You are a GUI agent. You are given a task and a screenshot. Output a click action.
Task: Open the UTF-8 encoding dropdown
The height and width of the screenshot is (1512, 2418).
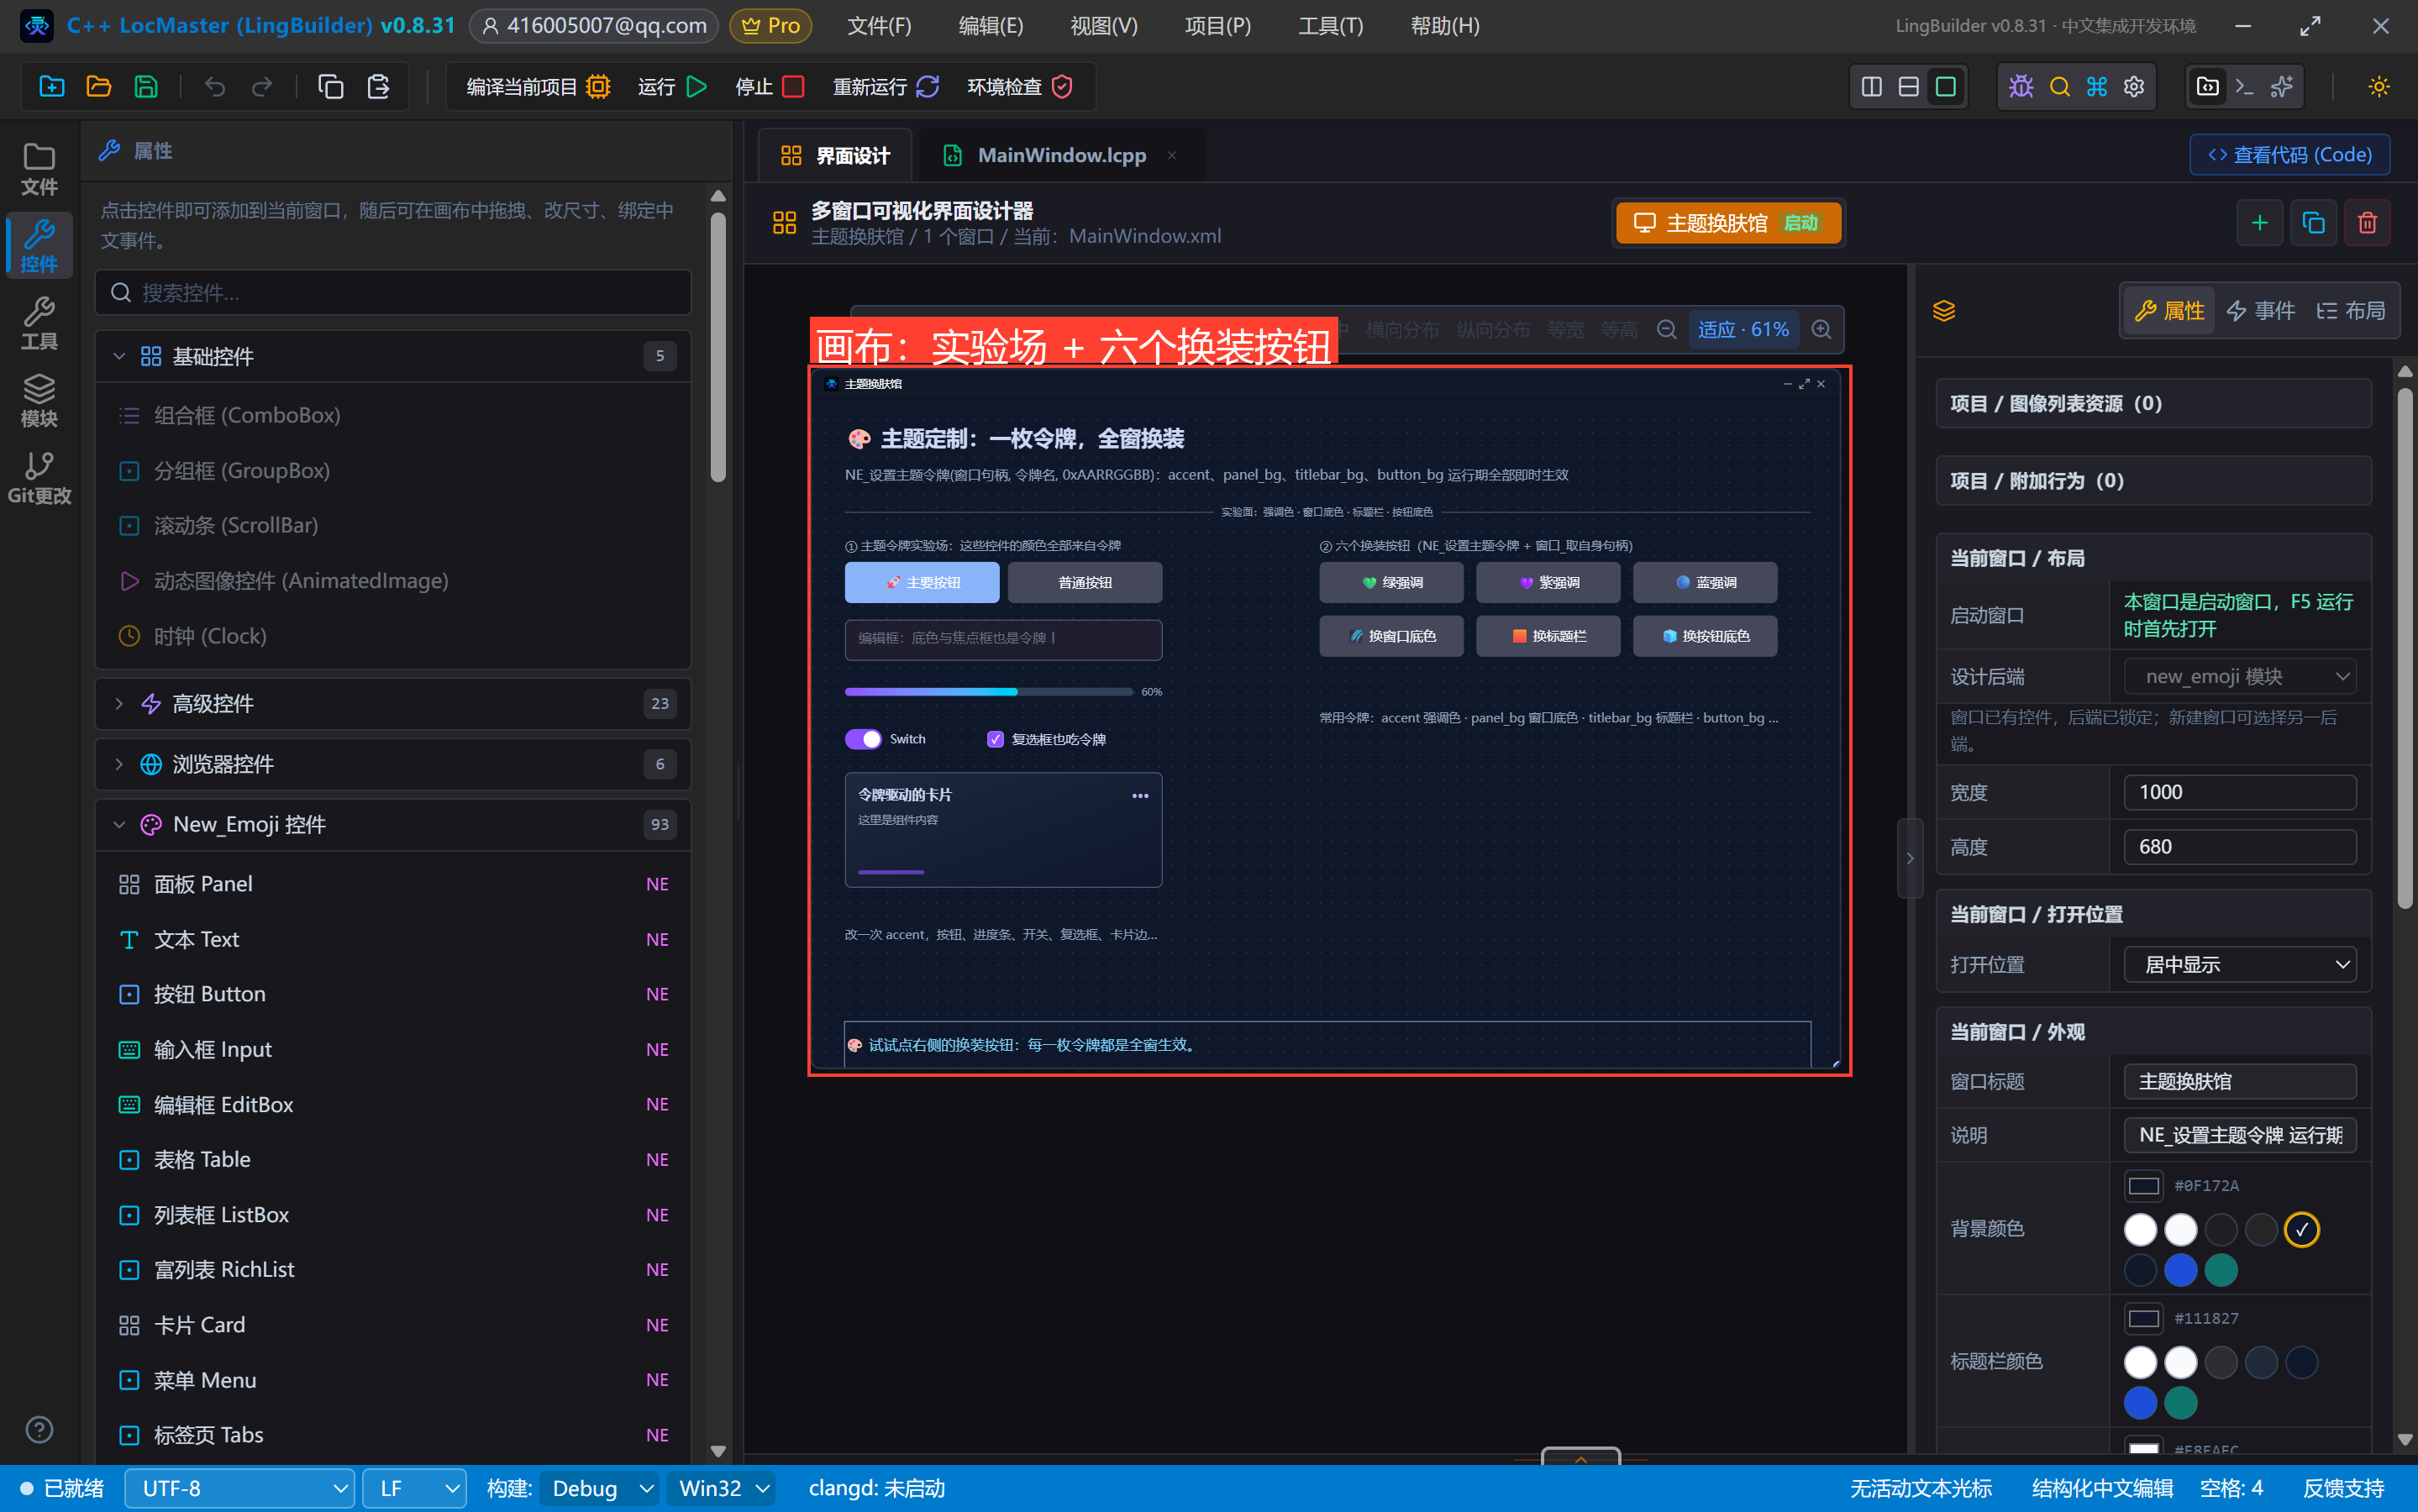[x=239, y=1488]
